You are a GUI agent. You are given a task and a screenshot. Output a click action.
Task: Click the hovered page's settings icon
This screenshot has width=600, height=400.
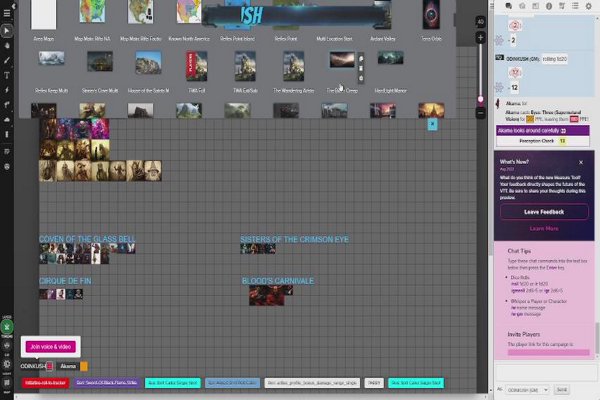(361, 78)
